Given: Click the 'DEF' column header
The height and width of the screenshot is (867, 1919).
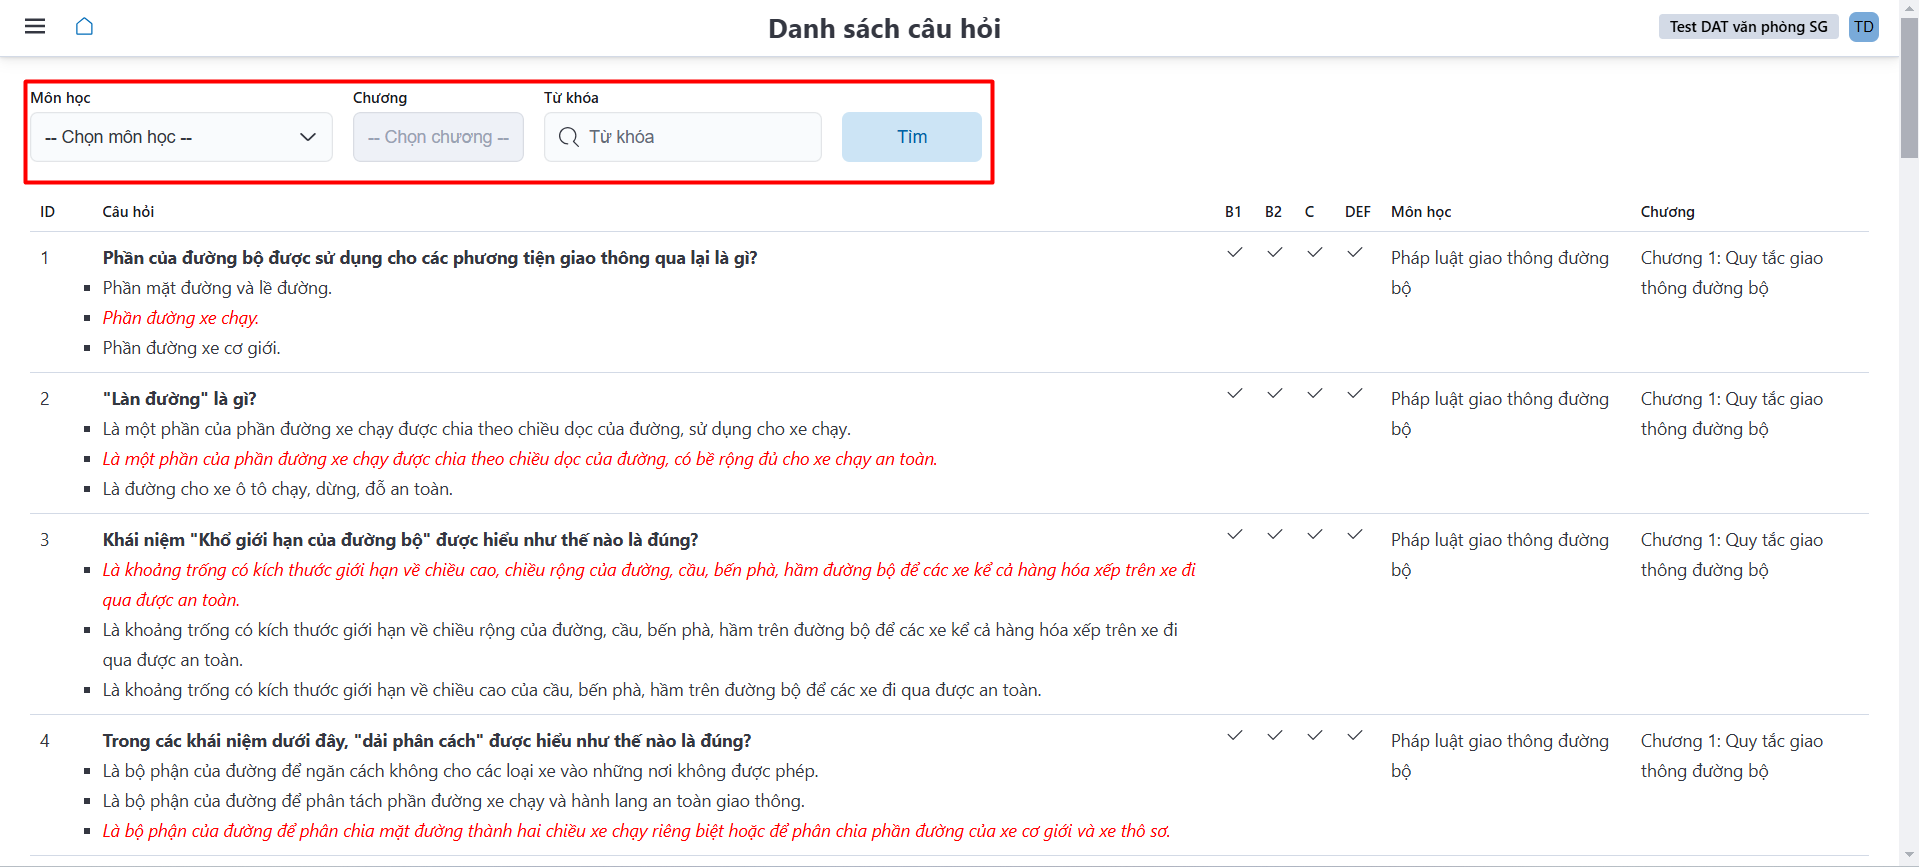Looking at the screenshot, I should (1358, 212).
